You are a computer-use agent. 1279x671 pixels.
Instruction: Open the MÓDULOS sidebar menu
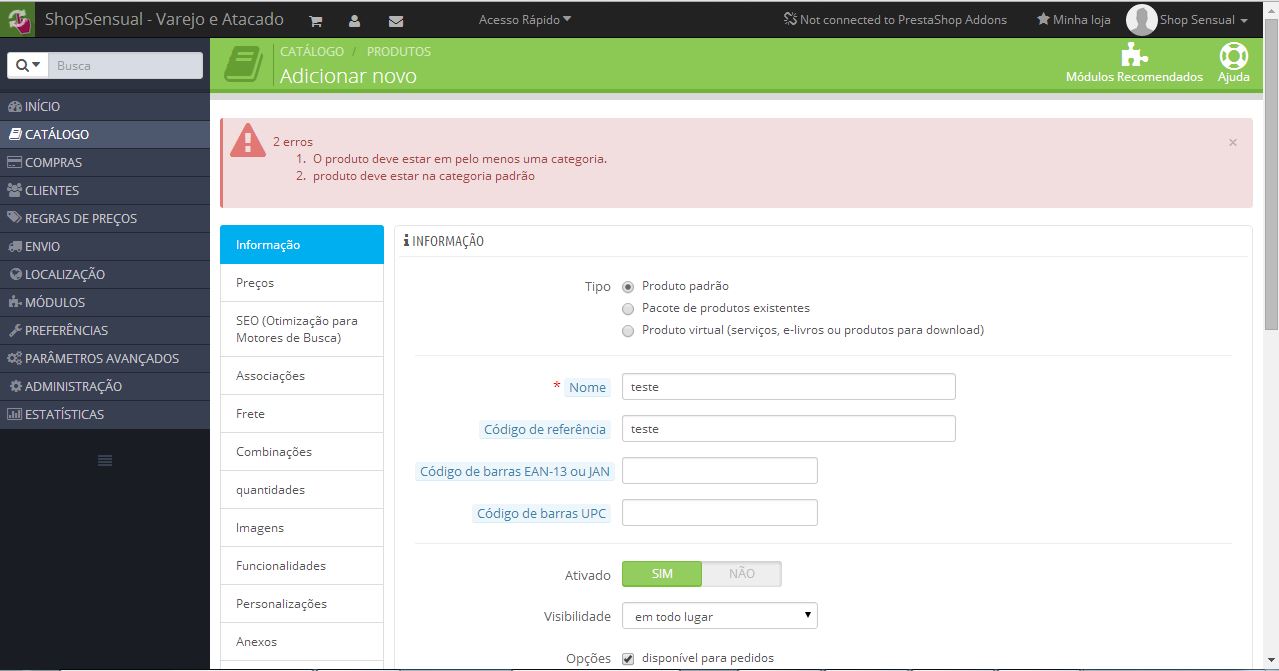105,302
